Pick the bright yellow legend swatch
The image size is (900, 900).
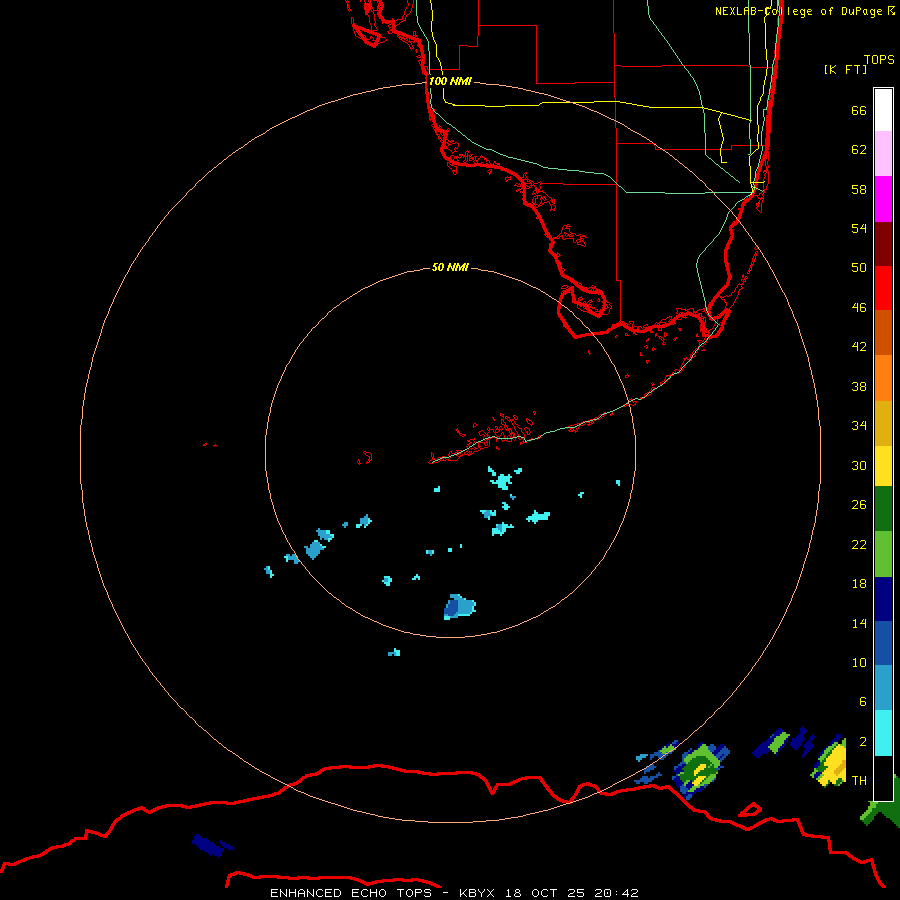point(883,465)
